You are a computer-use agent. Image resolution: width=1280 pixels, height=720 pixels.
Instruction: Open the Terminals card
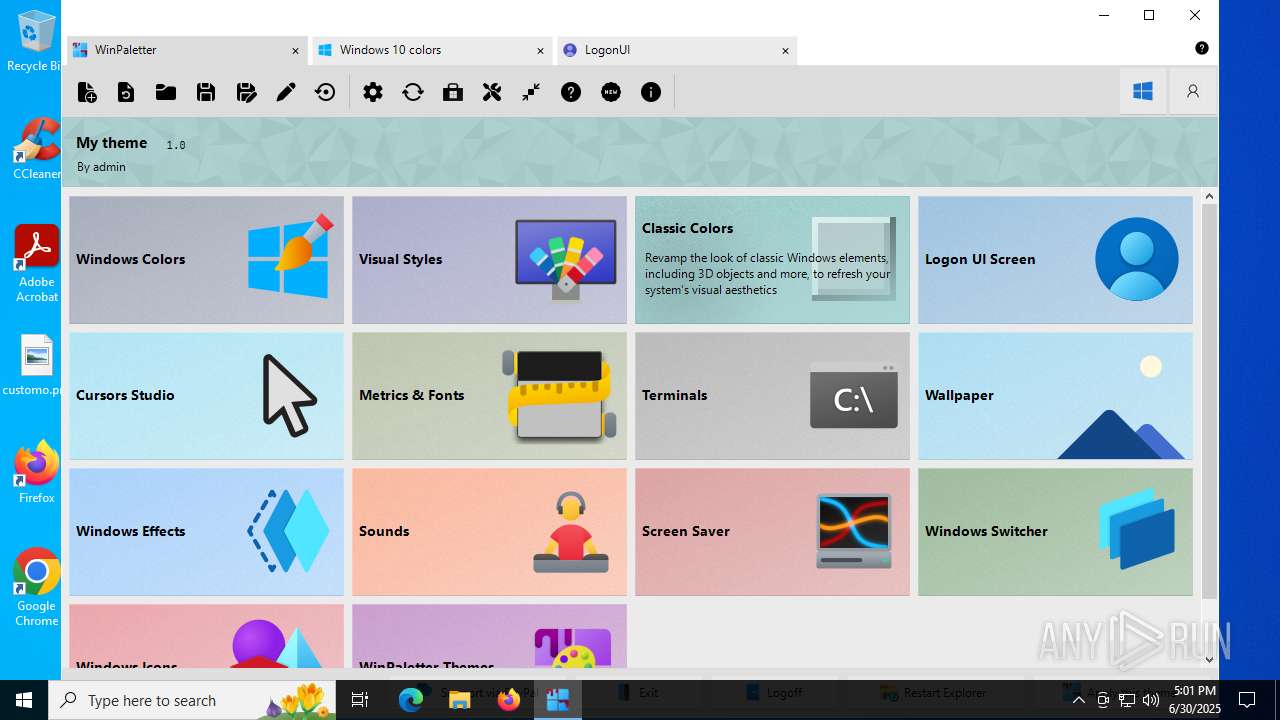(772, 396)
